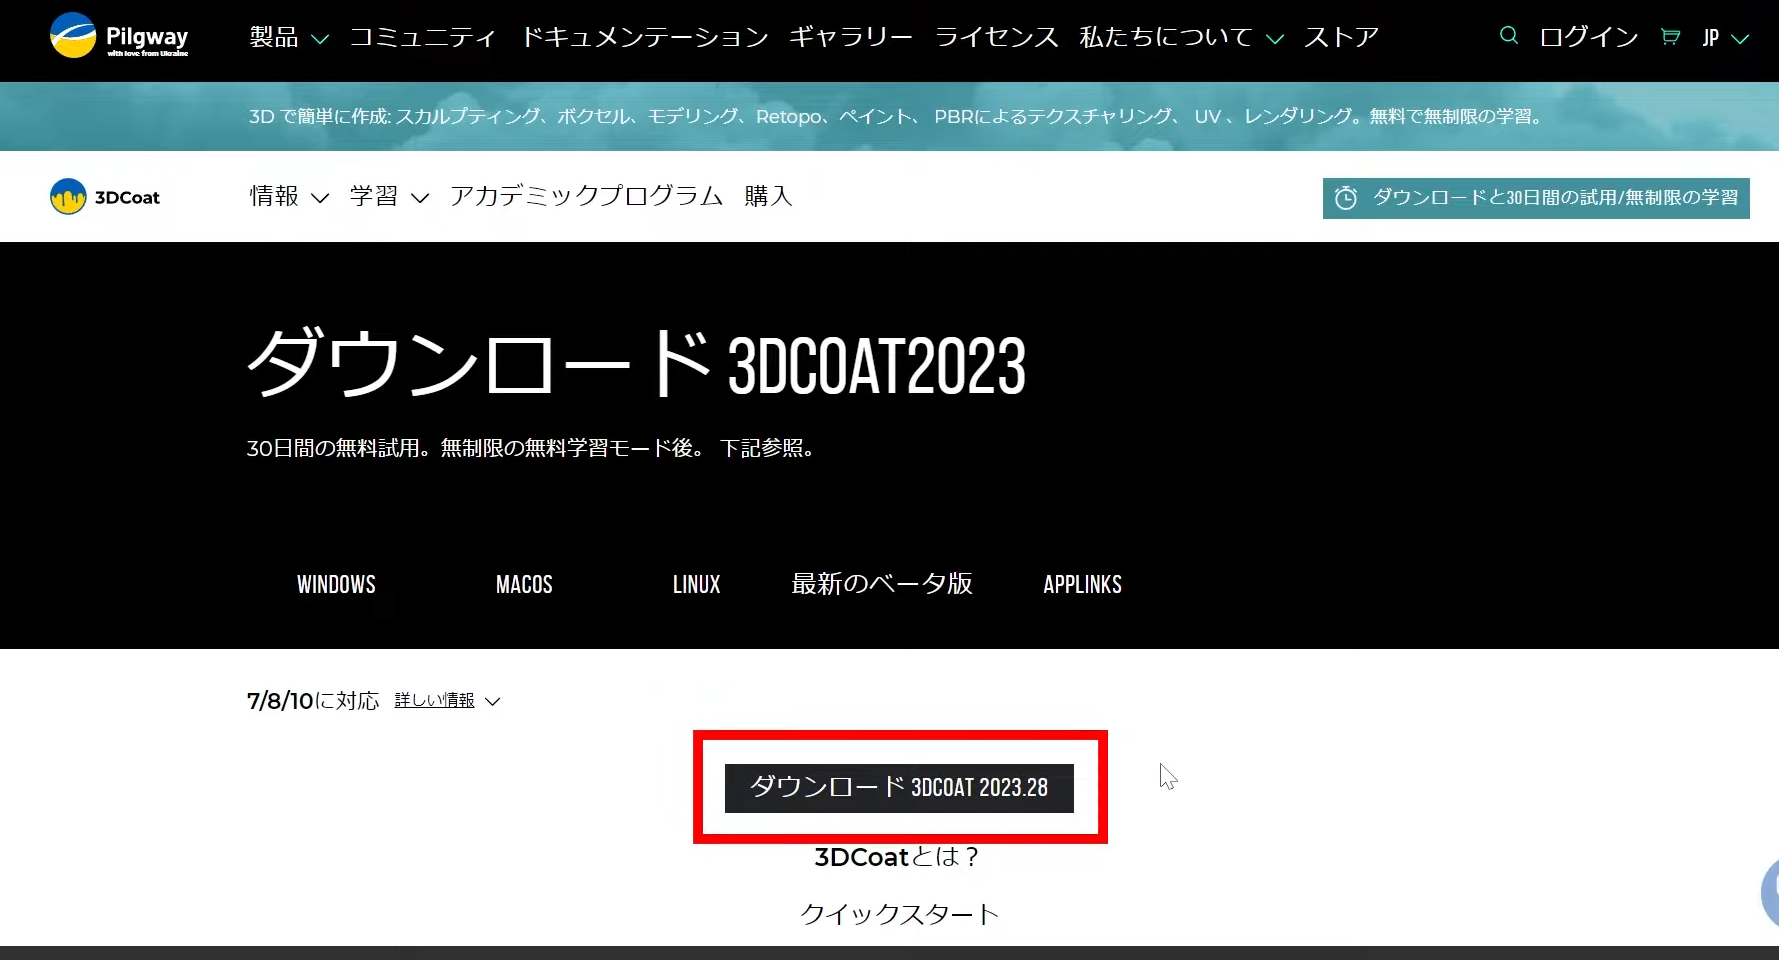Viewport: 1779px width, 960px height.
Task: Open the search magnifier icon
Action: click(x=1507, y=35)
